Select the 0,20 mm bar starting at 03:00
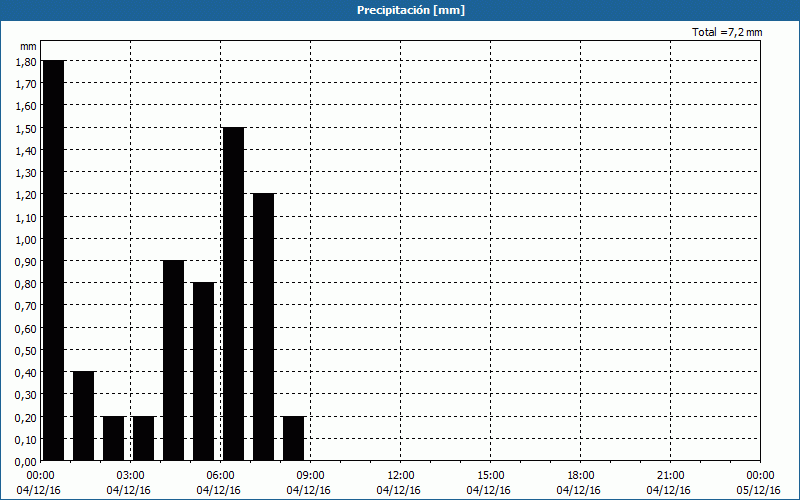The height and width of the screenshot is (500, 800). pos(143,438)
